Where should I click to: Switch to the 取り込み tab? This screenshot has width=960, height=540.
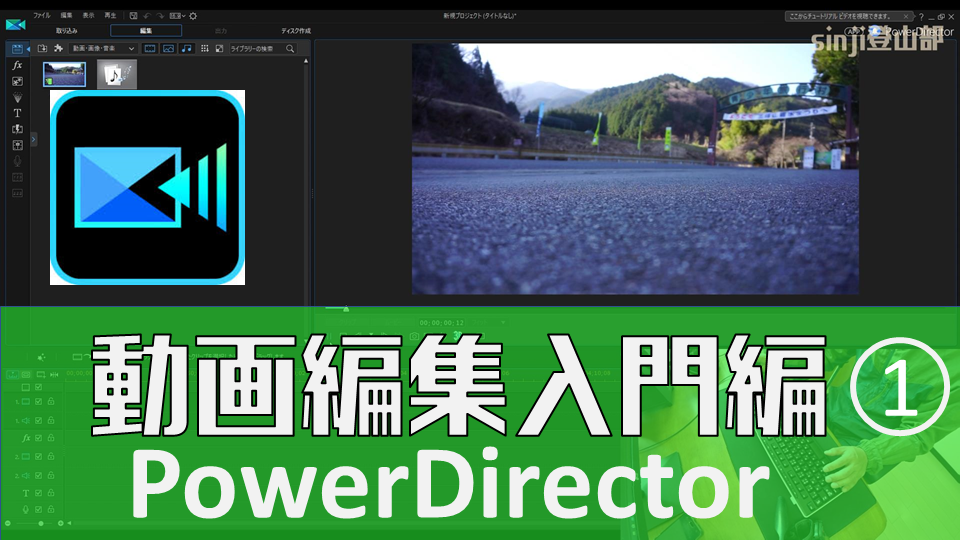(67, 31)
